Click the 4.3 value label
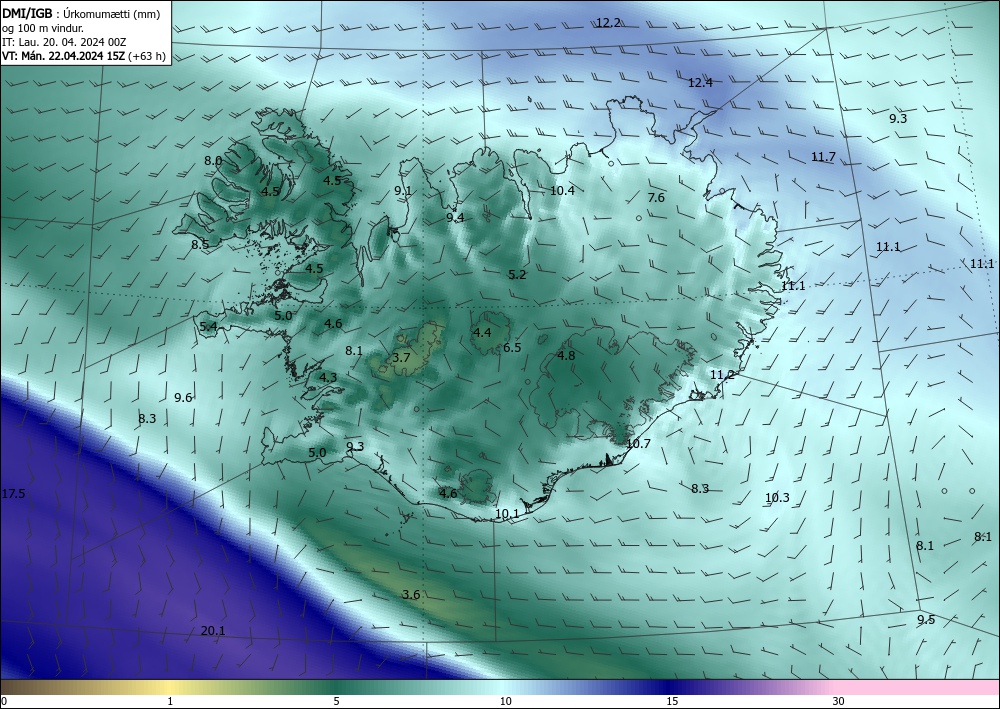The height and width of the screenshot is (709, 1000). pyautogui.click(x=328, y=377)
